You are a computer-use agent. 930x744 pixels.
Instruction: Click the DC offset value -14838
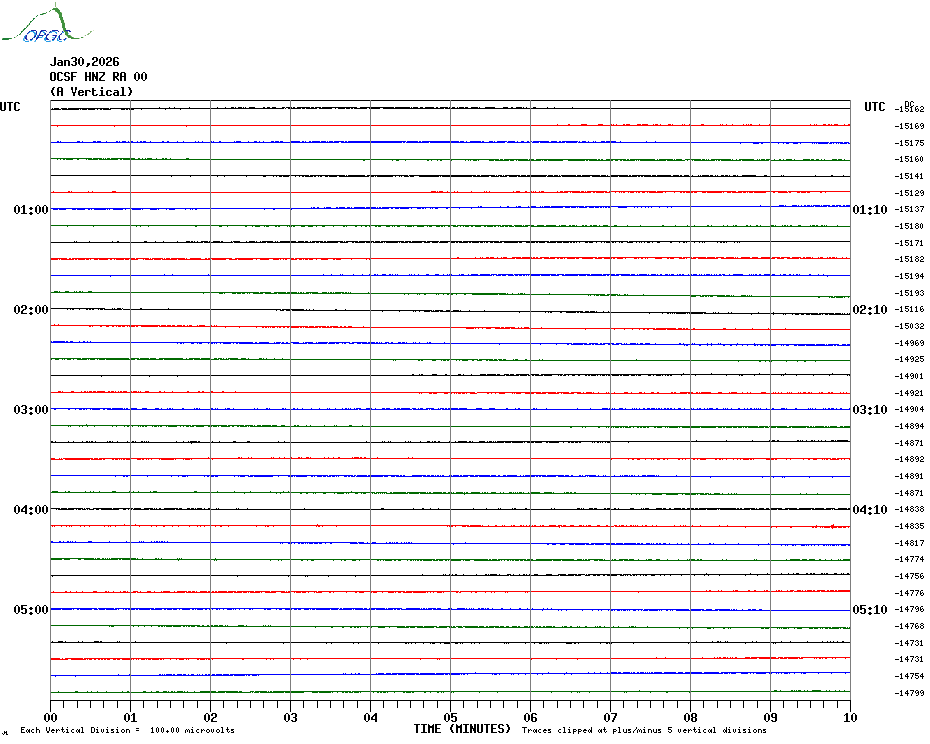coord(910,510)
